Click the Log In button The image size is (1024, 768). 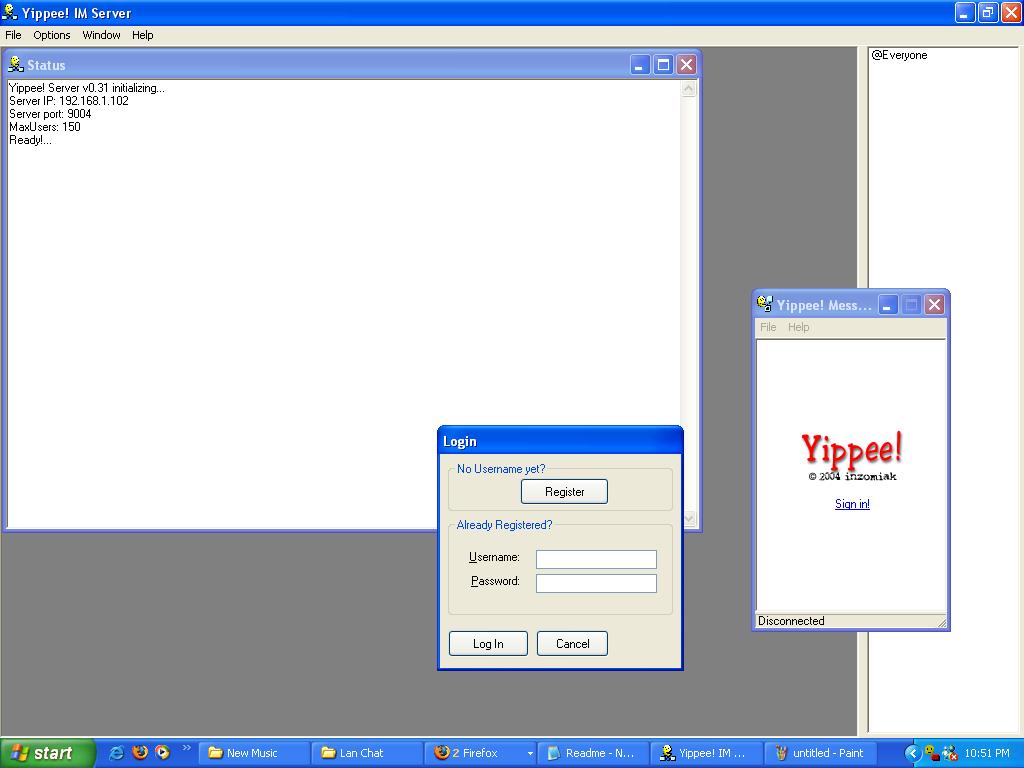click(x=488, y=644)
